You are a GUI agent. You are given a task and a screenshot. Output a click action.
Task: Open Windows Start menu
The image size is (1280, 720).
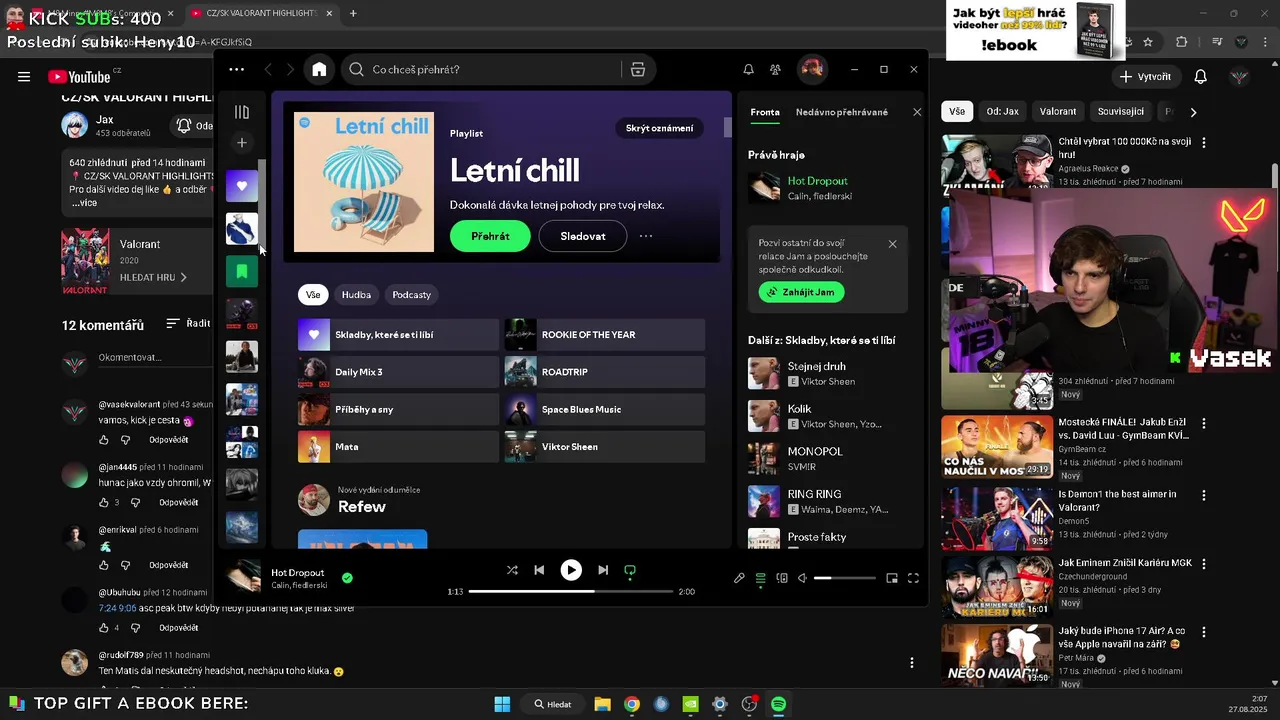(x=502, y=704)
